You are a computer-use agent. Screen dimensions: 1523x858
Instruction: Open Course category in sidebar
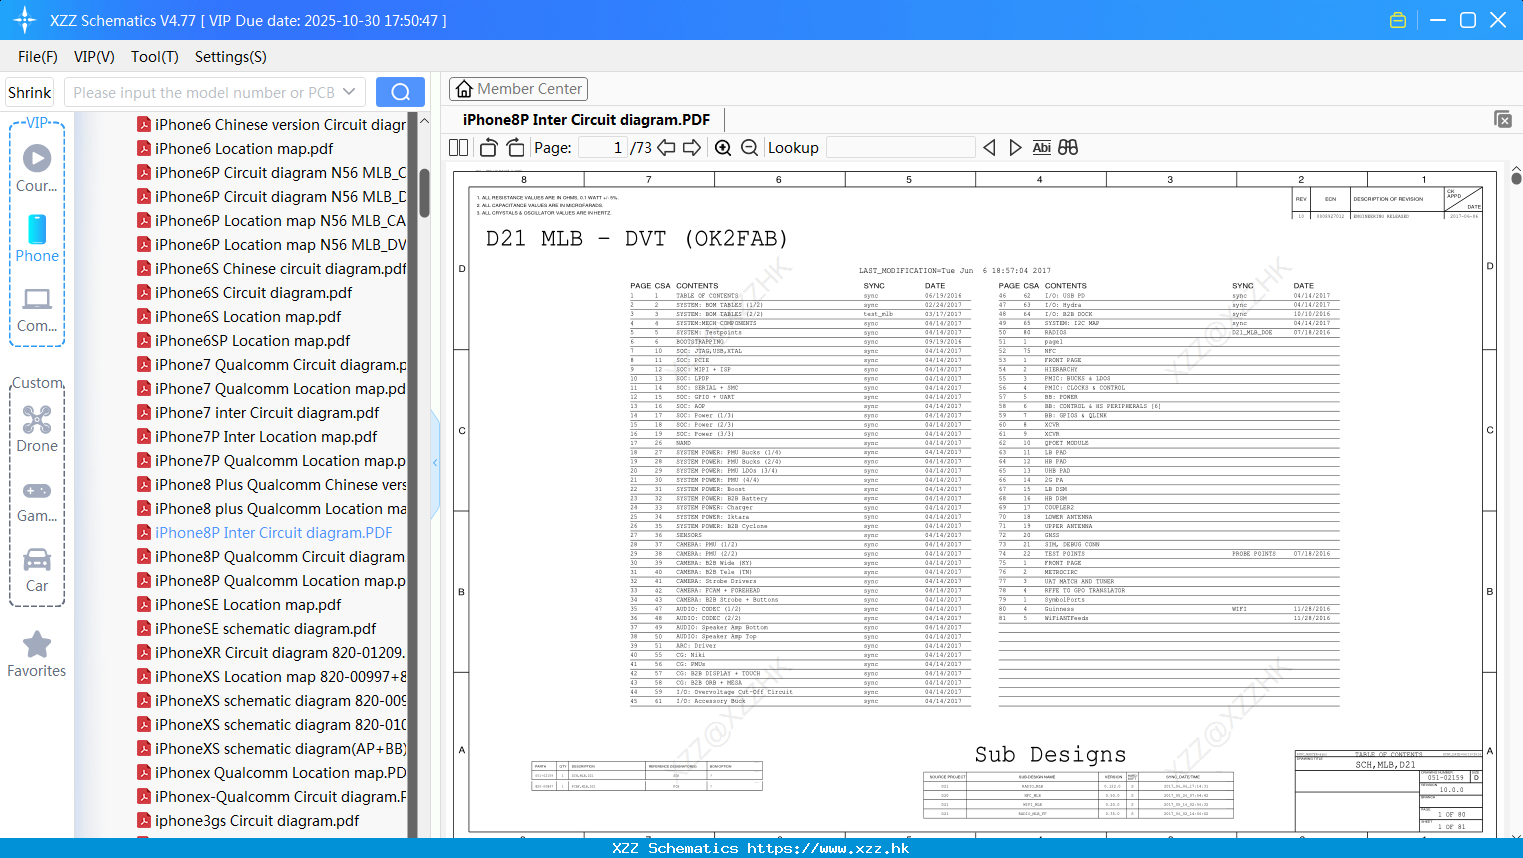click(37, 169)
